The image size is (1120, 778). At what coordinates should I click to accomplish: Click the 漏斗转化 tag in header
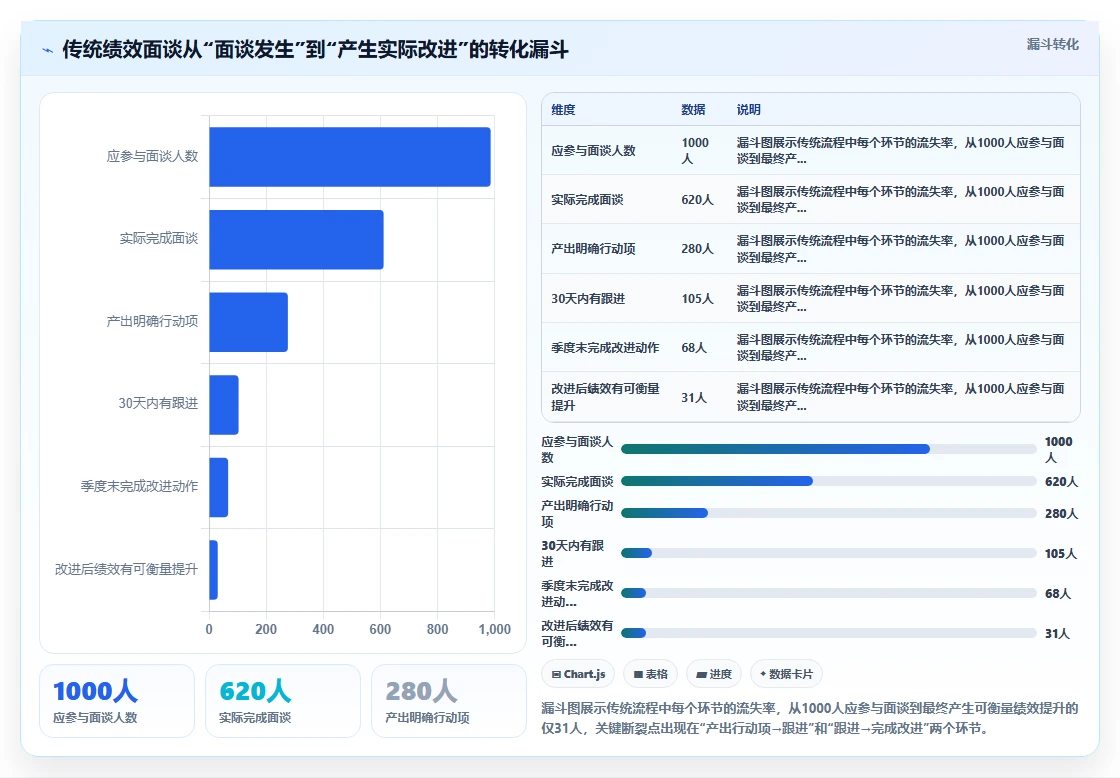tap(1052, 44)
